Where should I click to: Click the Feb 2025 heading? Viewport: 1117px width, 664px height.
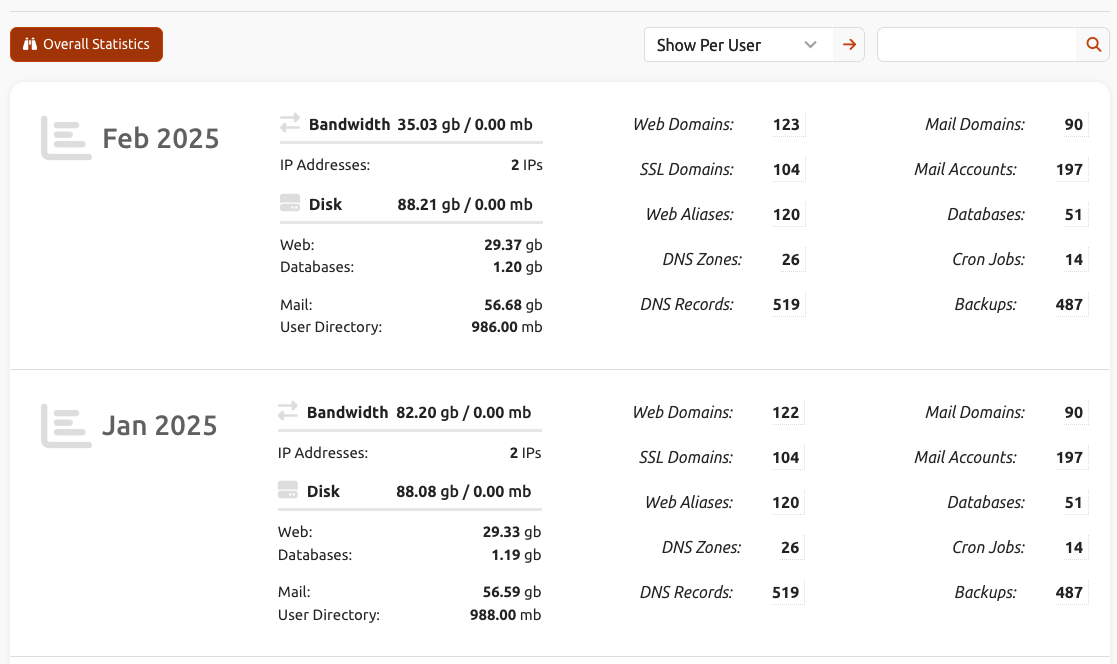pos(160,138)
